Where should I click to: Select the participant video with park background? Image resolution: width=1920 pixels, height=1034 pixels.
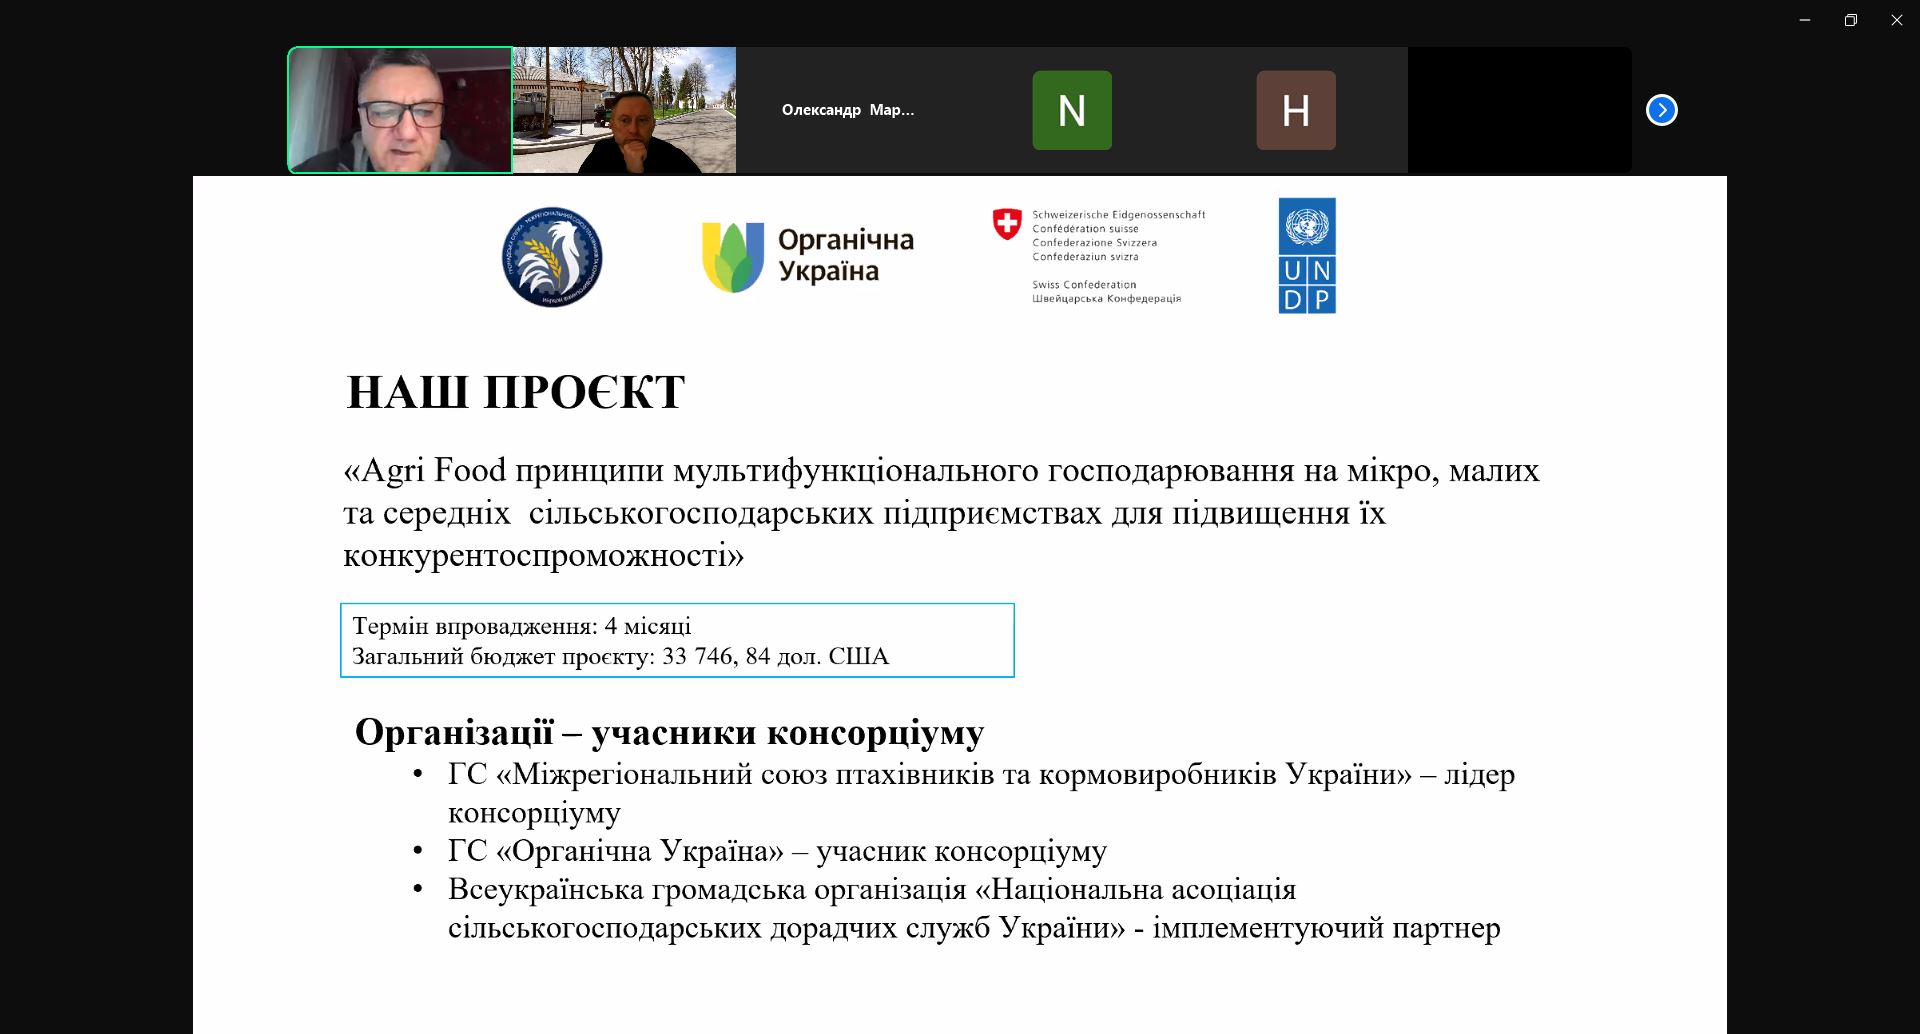(x=624, y=110)
